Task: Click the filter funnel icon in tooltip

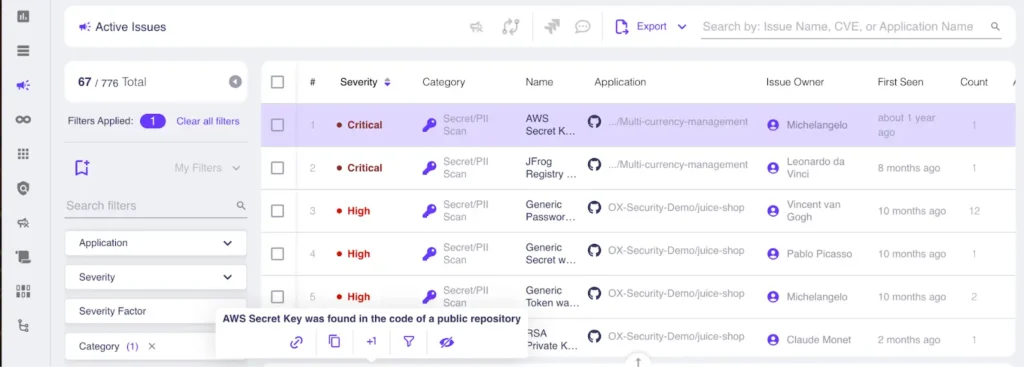Action: pos(409,342)
